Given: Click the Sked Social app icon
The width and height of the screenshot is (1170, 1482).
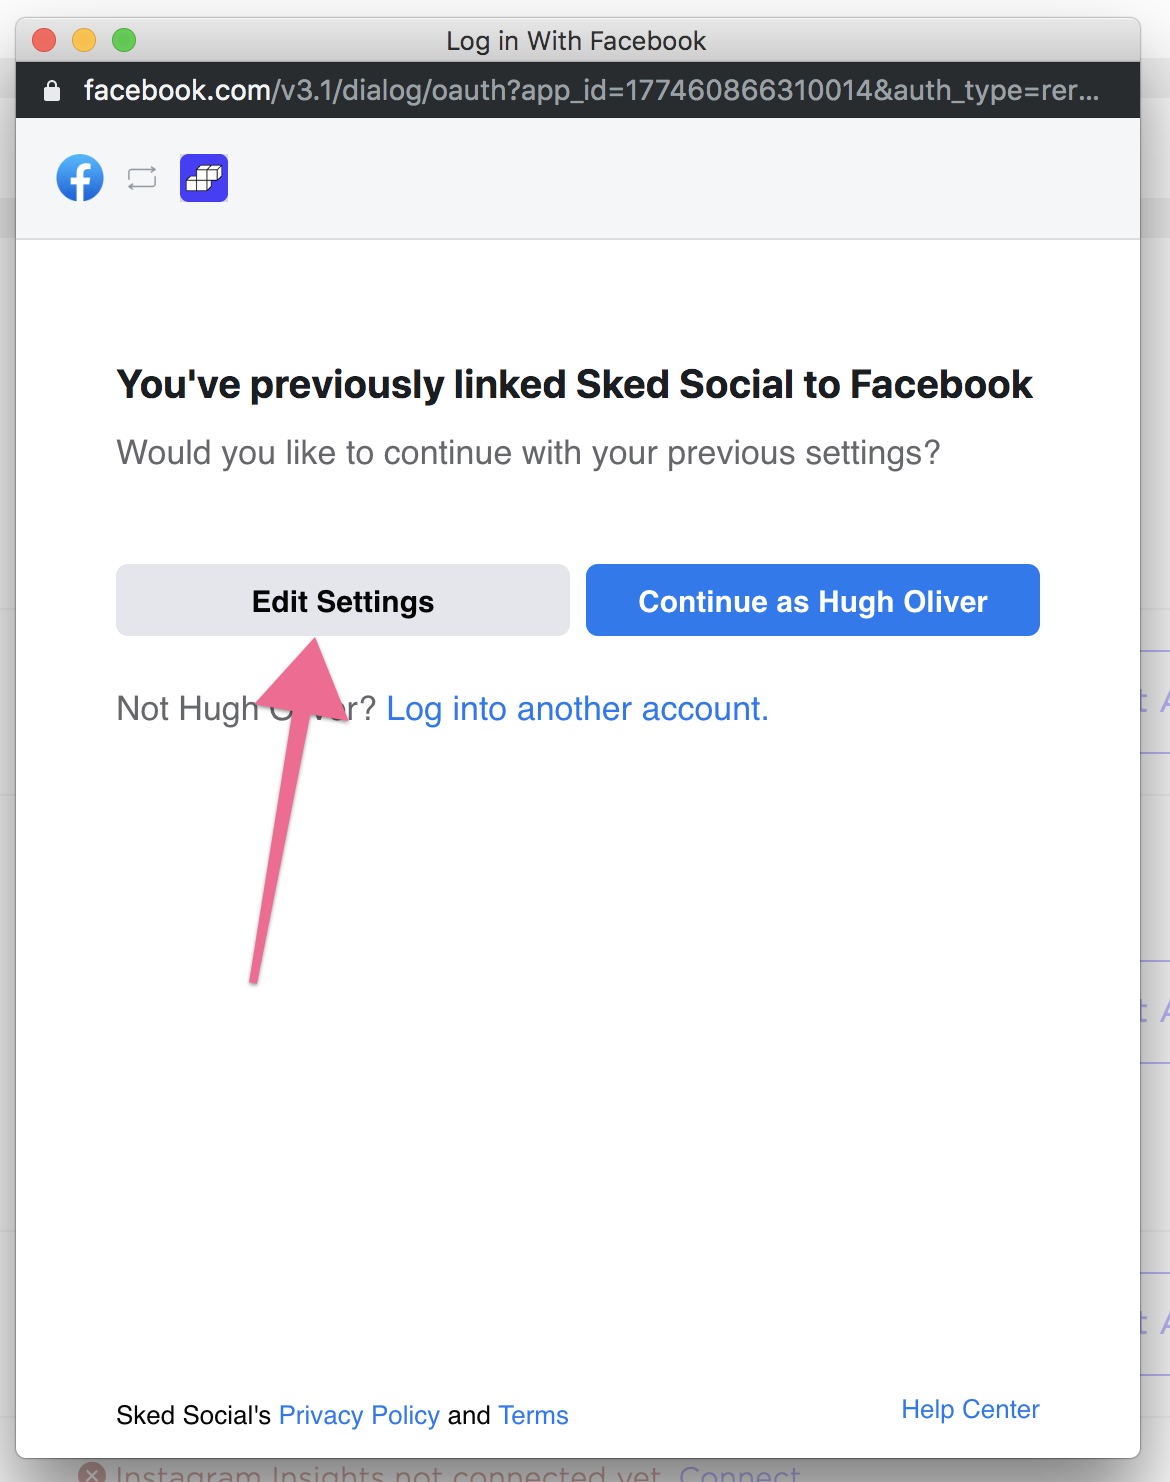Looking at the screenshot, I should tap(204, 178).
